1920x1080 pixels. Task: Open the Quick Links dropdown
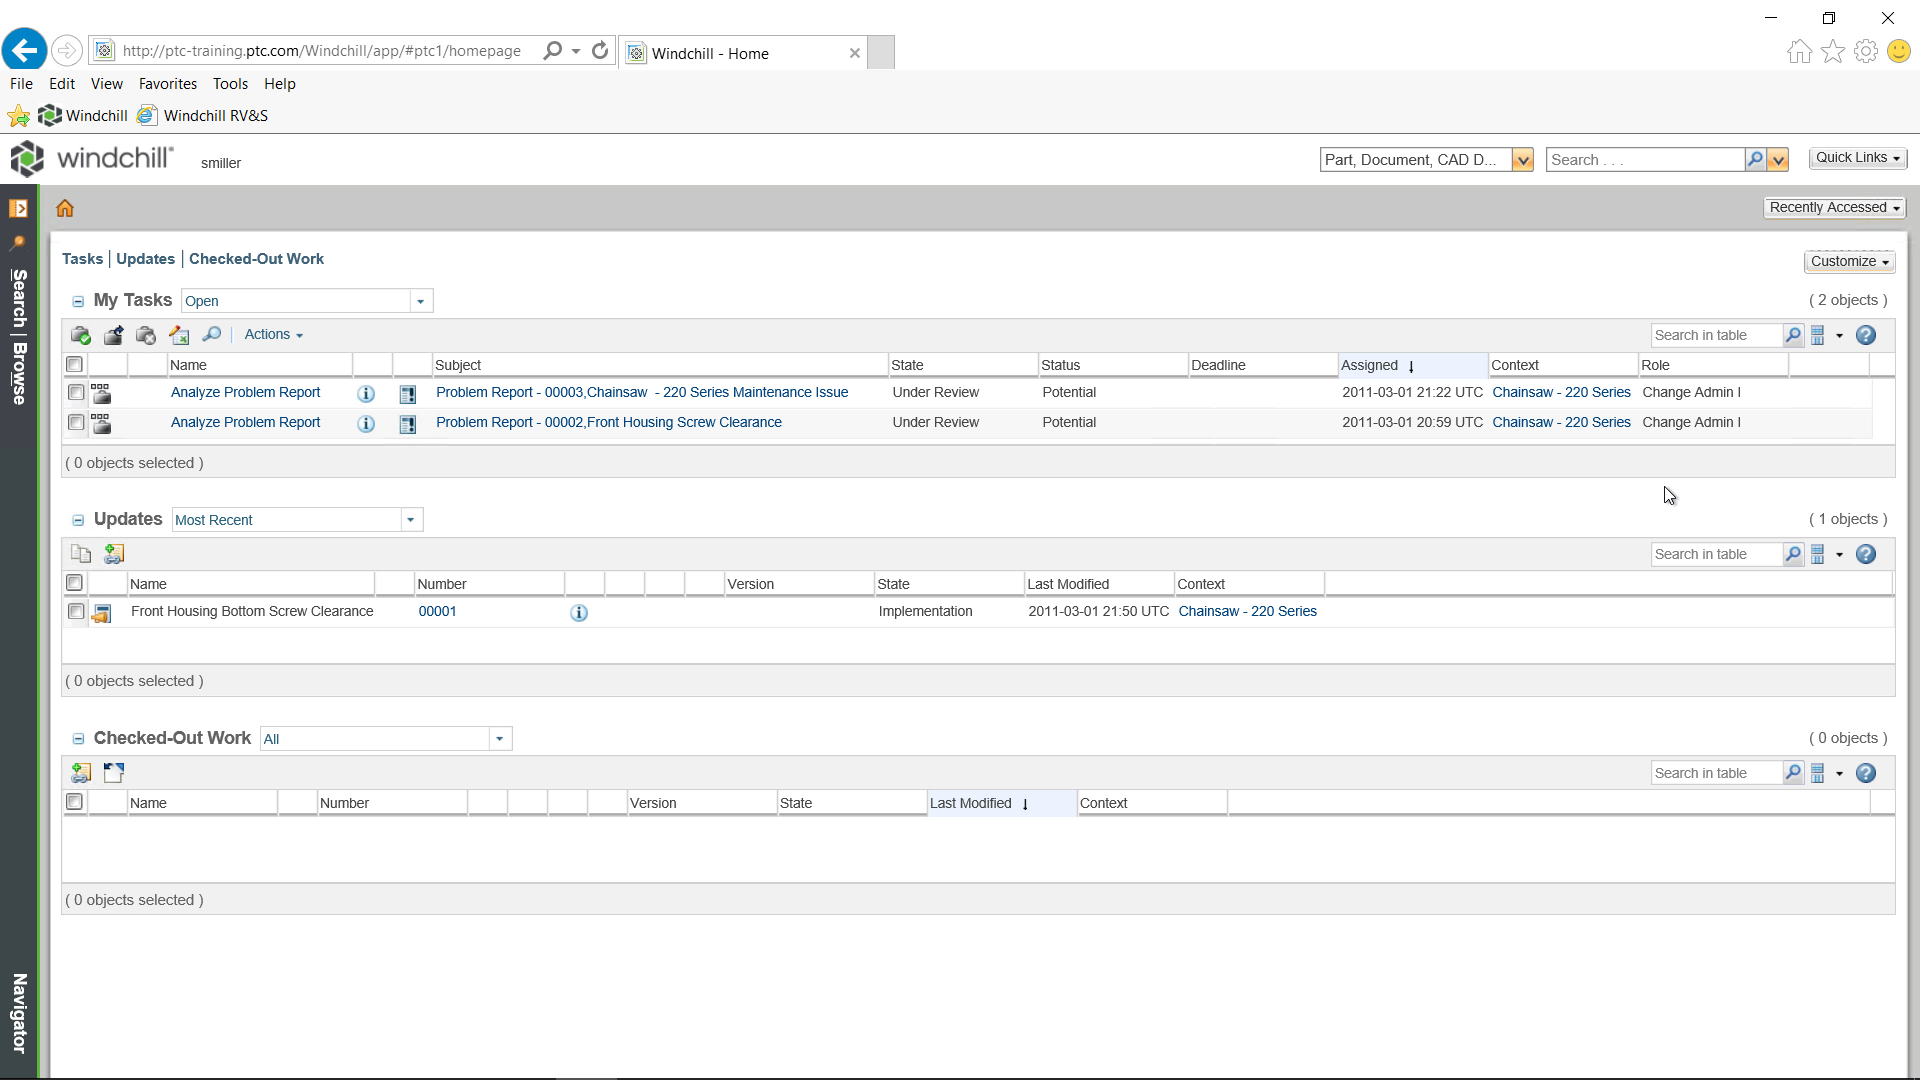click(1858, 158)
